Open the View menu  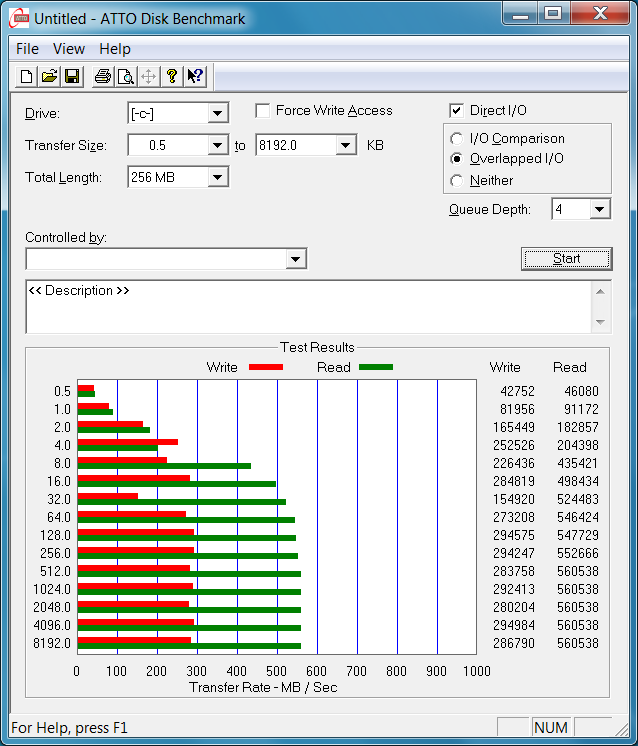(69, 49)
